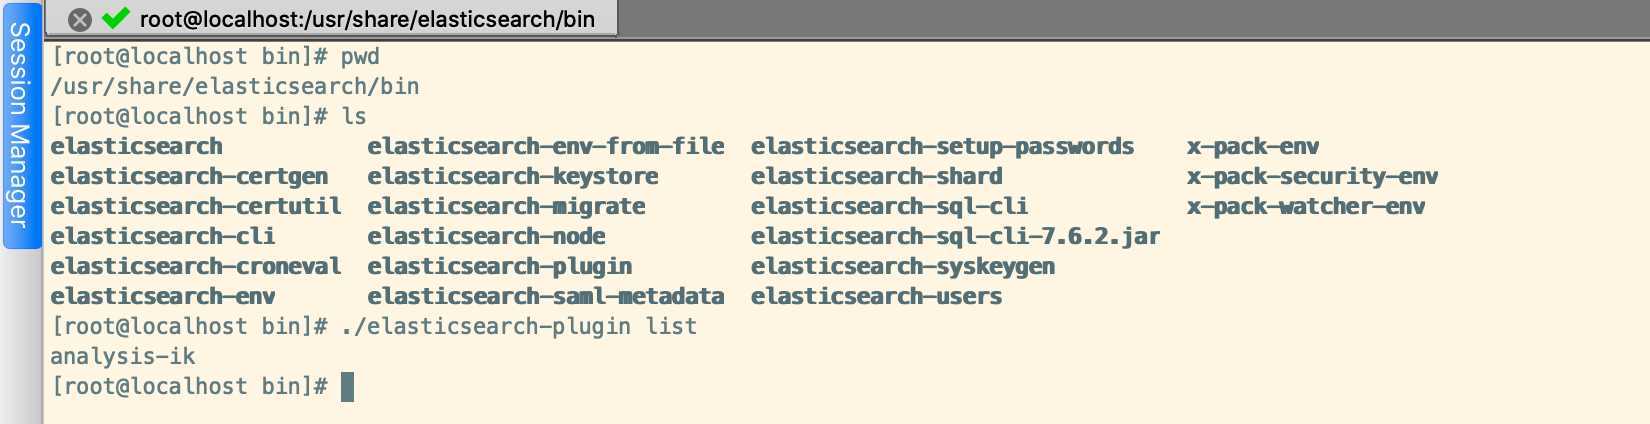
Task: Click the x-pack-security-env entry
Action: pos(1312,177)
